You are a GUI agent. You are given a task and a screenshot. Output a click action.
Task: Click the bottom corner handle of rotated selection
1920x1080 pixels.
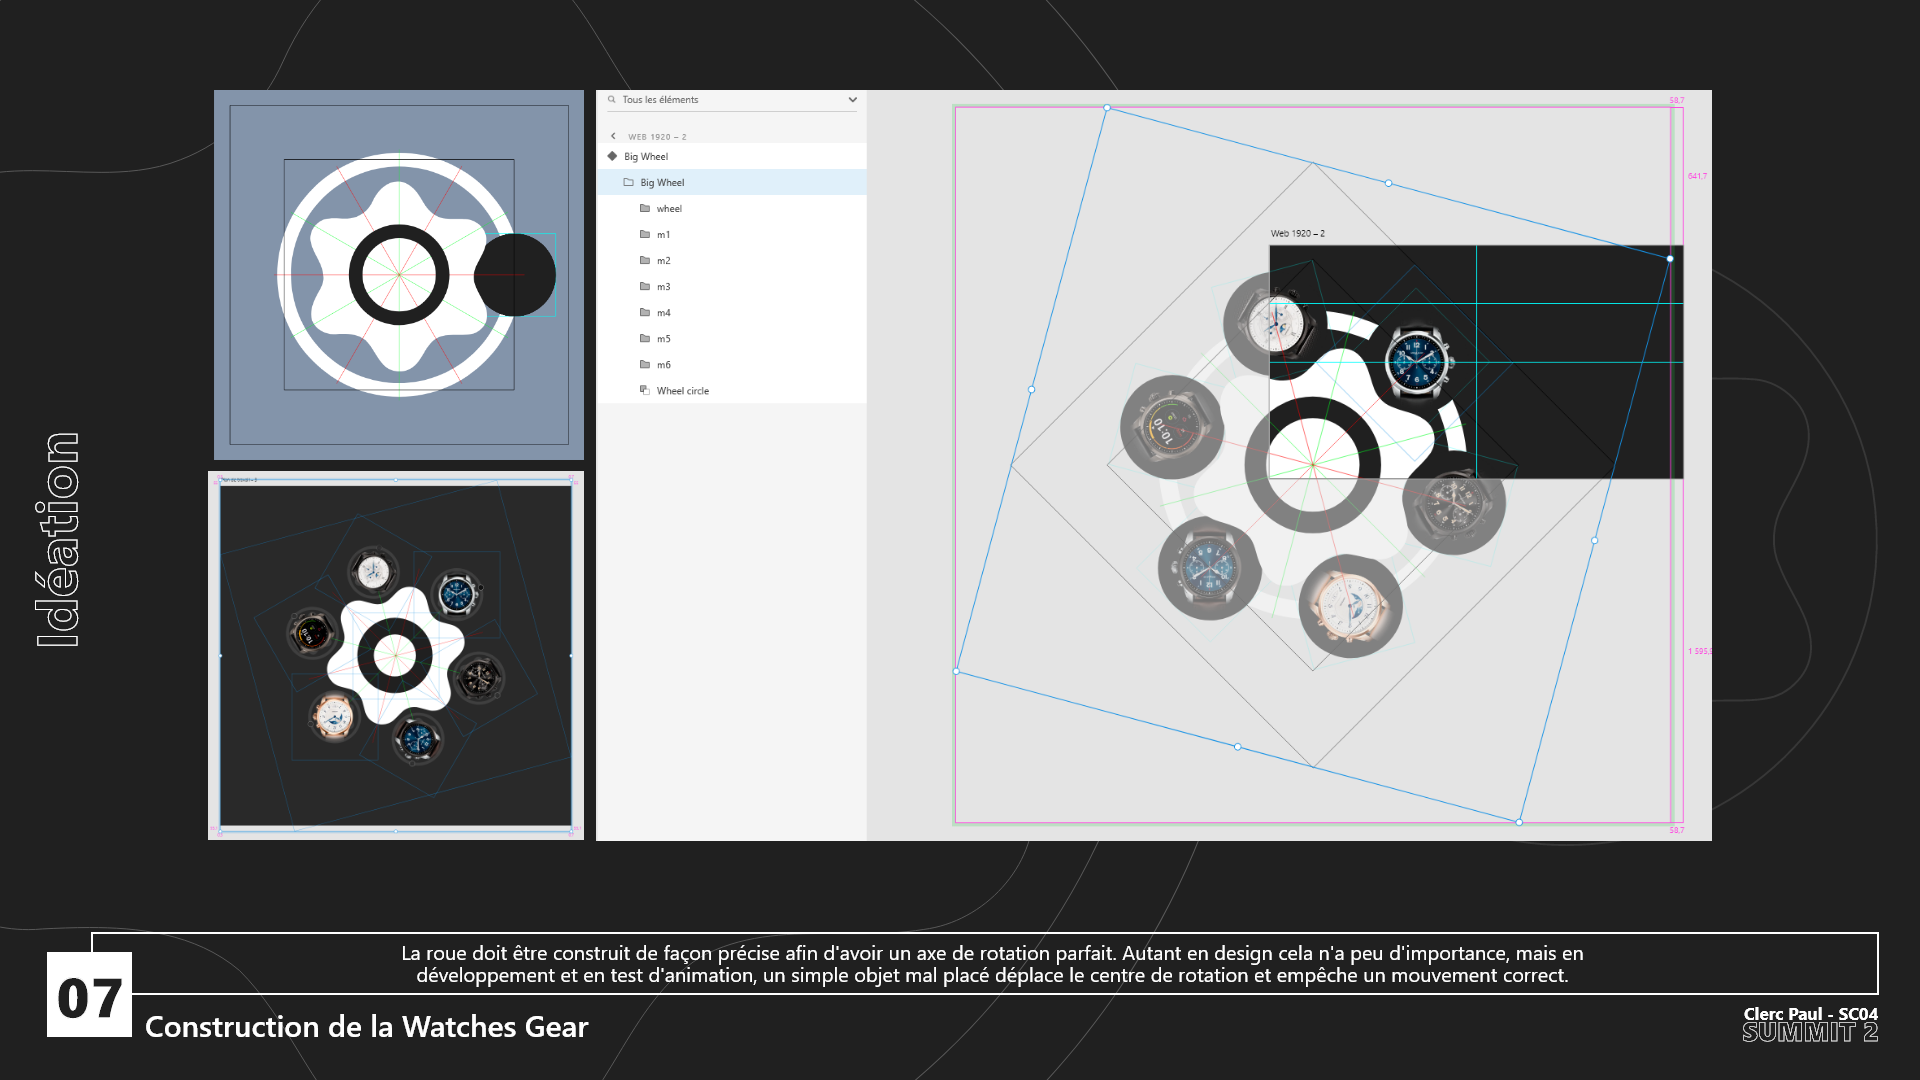1519,822
